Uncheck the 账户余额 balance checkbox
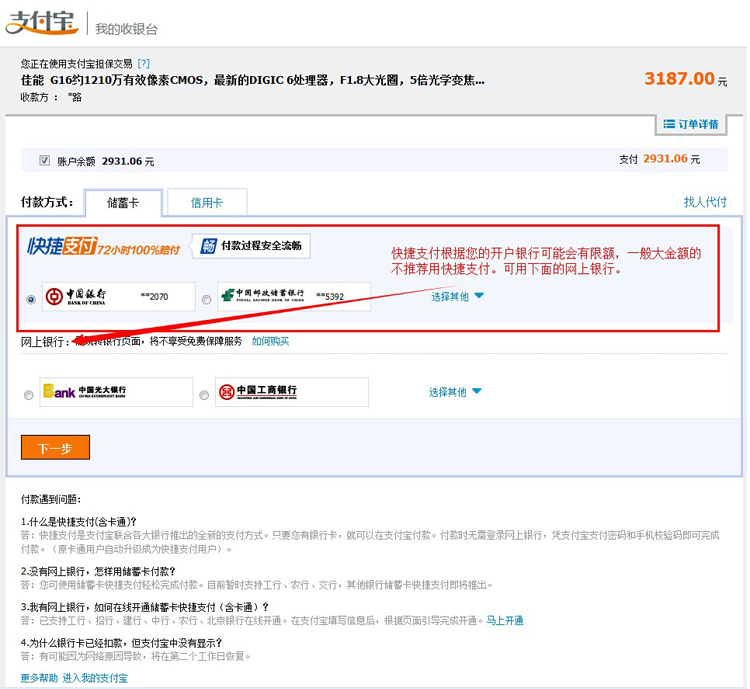750x689 pixels. [44, 160]
